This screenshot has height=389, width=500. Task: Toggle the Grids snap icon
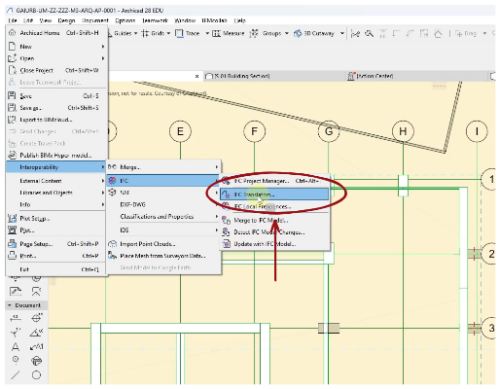(x=145, y=33)
